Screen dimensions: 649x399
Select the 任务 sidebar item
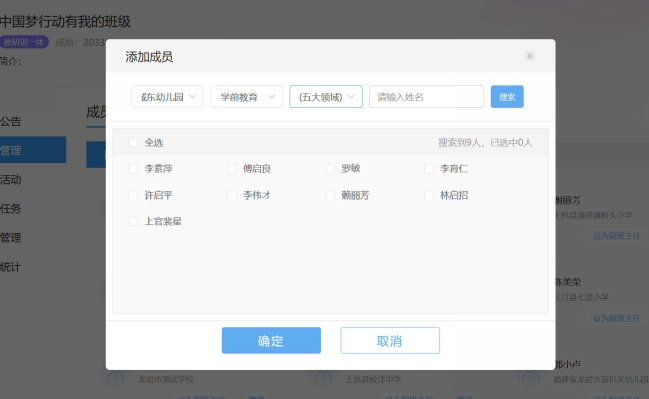click(x=11, y=208)
